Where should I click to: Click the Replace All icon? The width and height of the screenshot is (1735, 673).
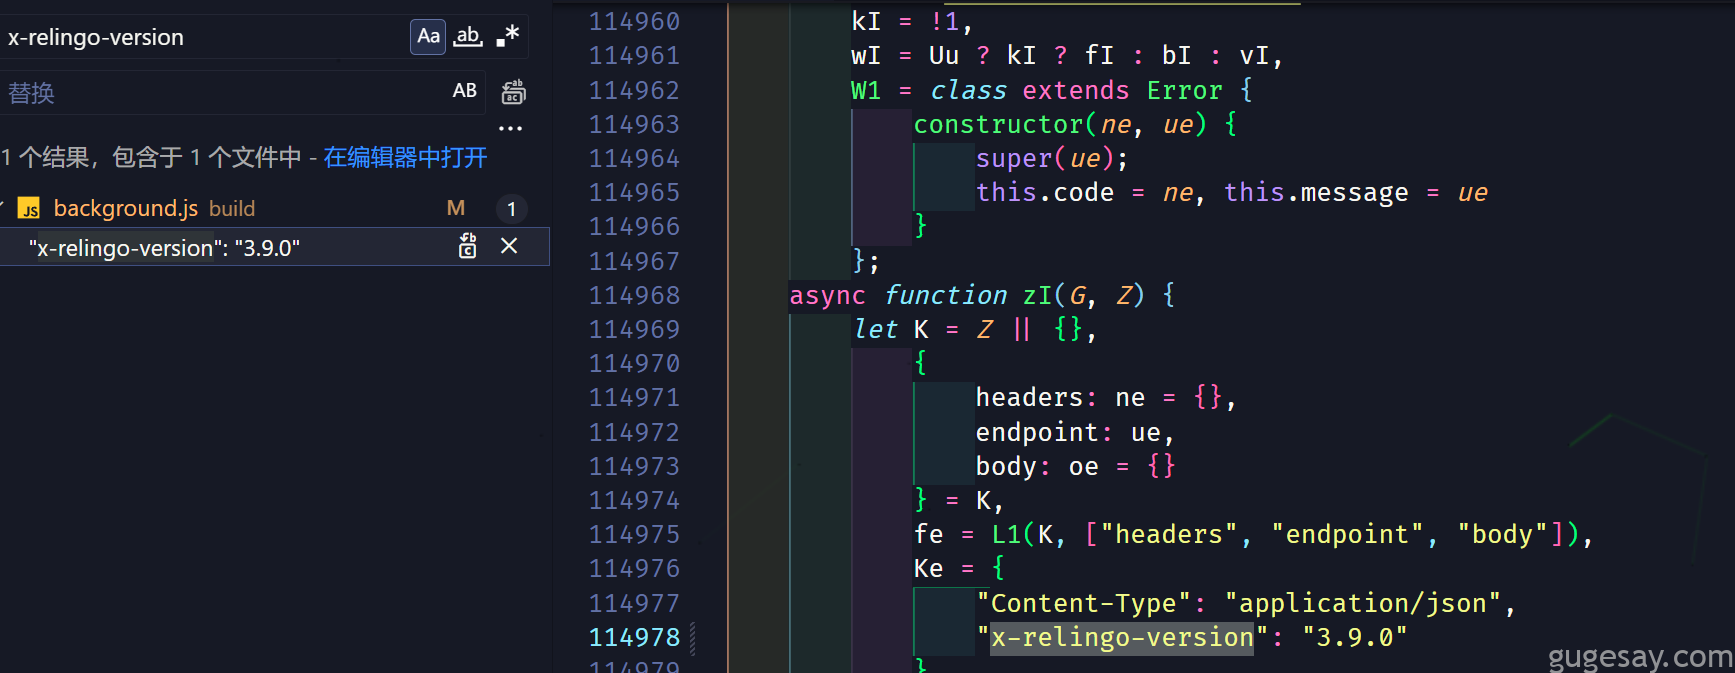click(513, 92)
